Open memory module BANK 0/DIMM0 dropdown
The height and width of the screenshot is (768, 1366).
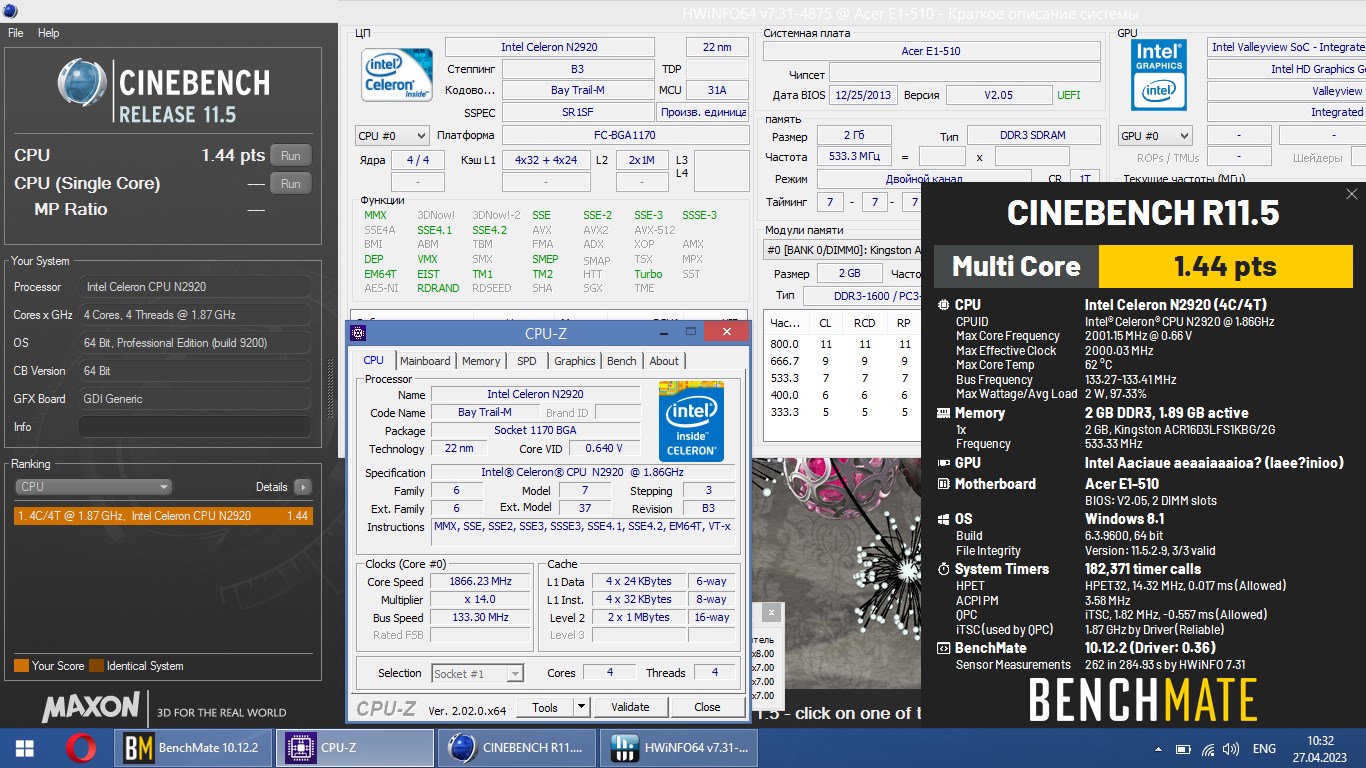pos(840,250)
